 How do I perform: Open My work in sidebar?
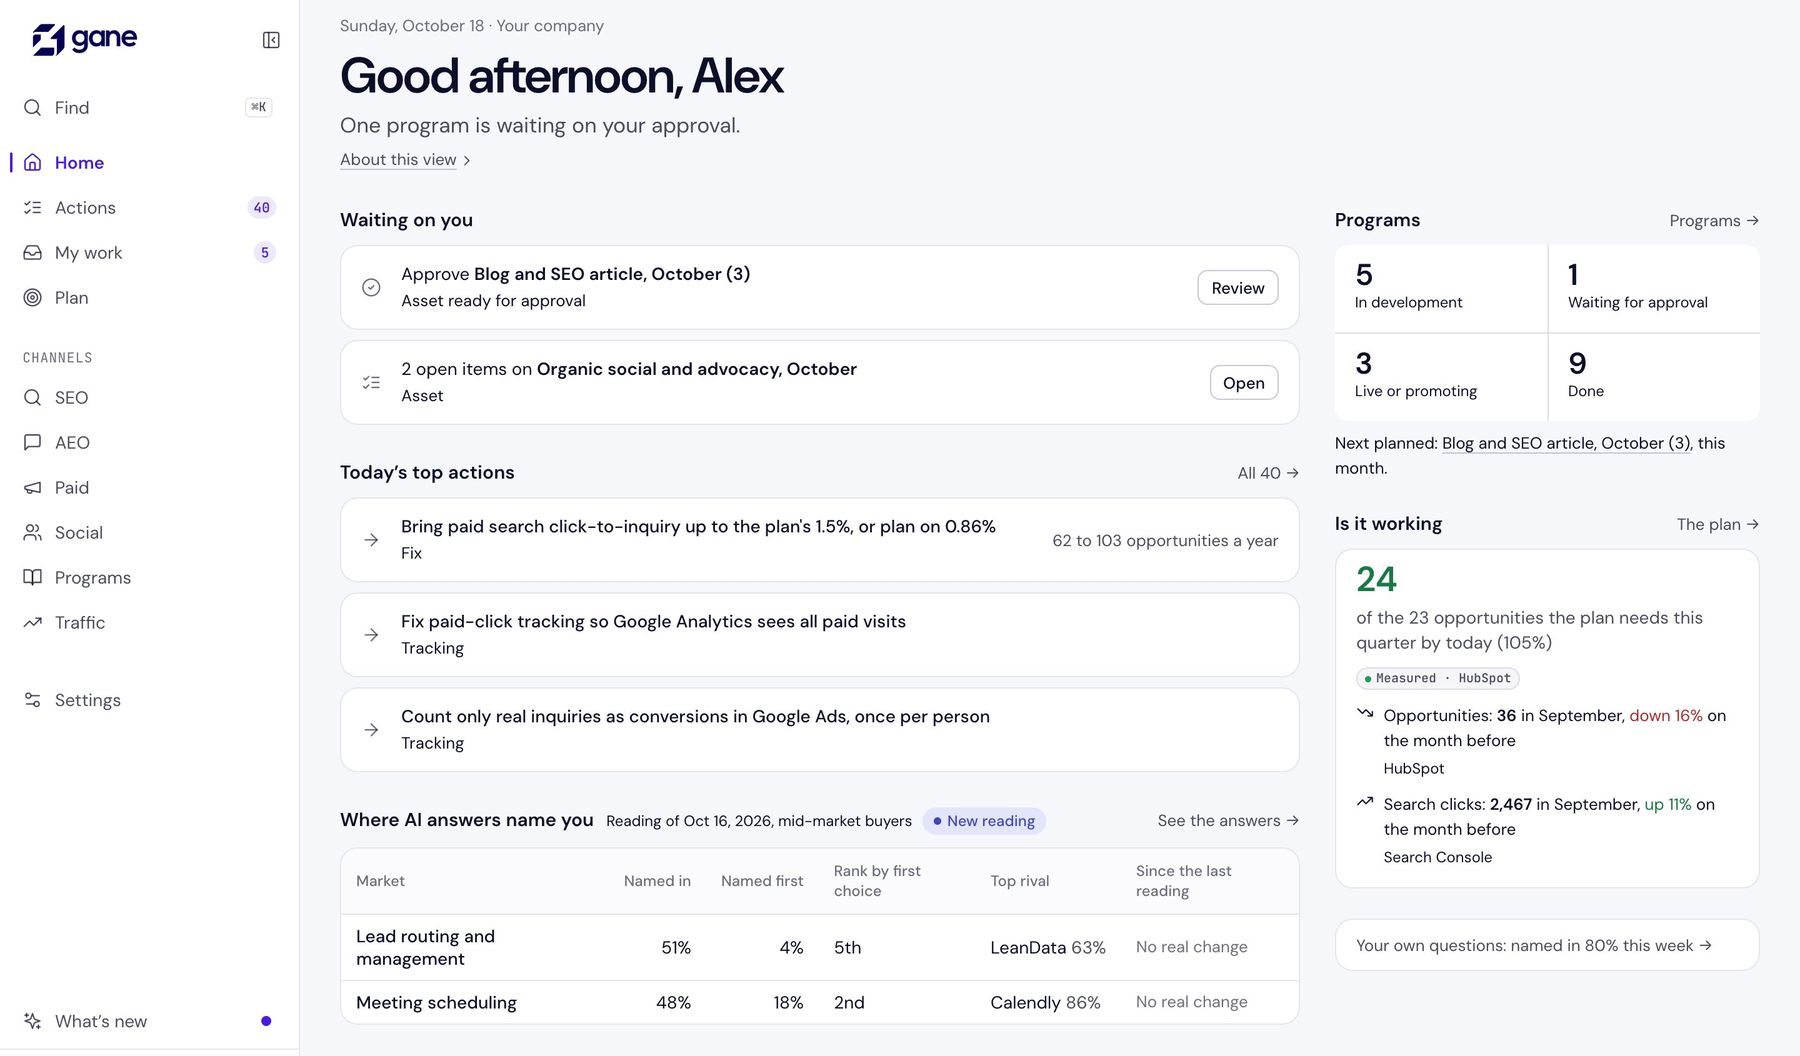(x=148, y=253)
